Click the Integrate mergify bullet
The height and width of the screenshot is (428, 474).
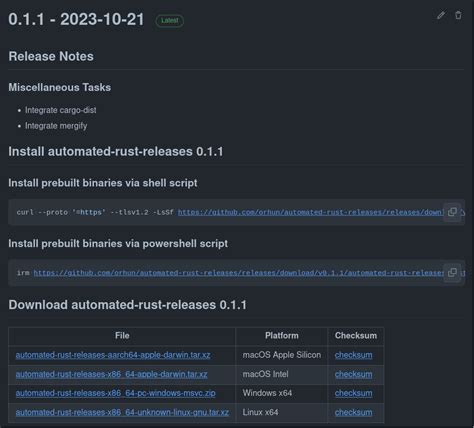56,126
